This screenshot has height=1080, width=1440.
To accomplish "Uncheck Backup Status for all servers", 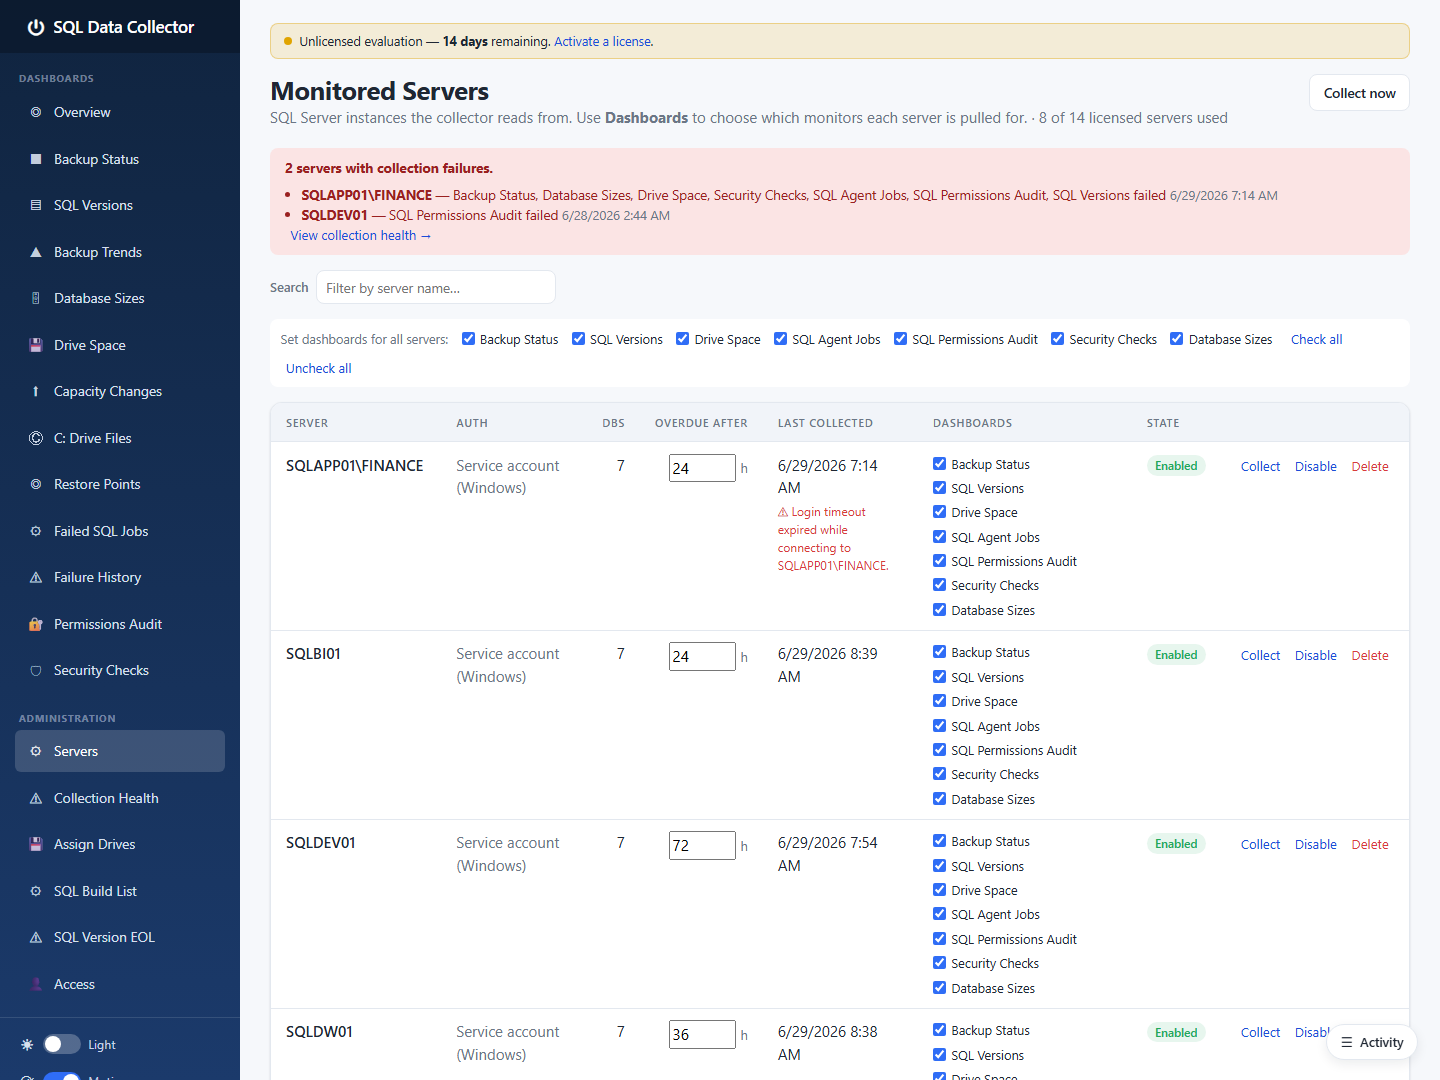I will [x=468, y=339].
